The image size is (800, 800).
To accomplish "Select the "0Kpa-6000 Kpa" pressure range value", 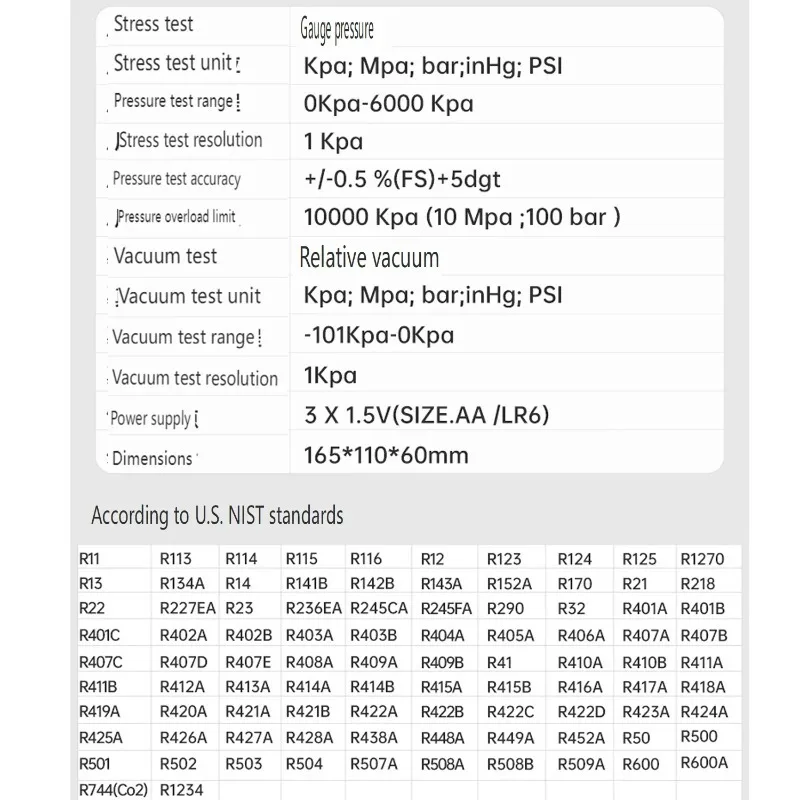I will 388,103.
